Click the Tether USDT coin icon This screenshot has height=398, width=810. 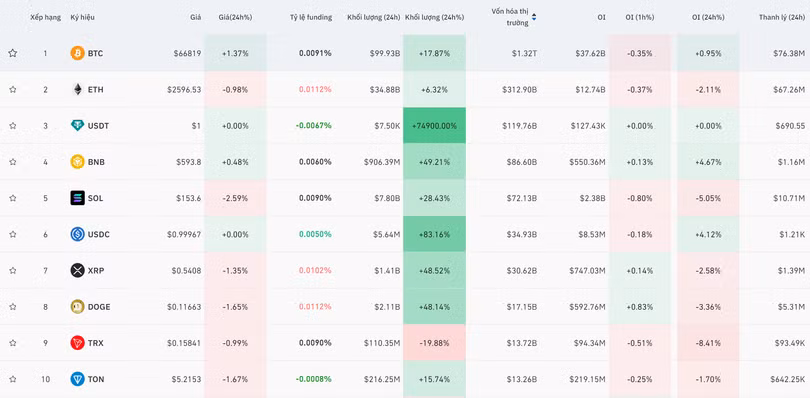77,126
